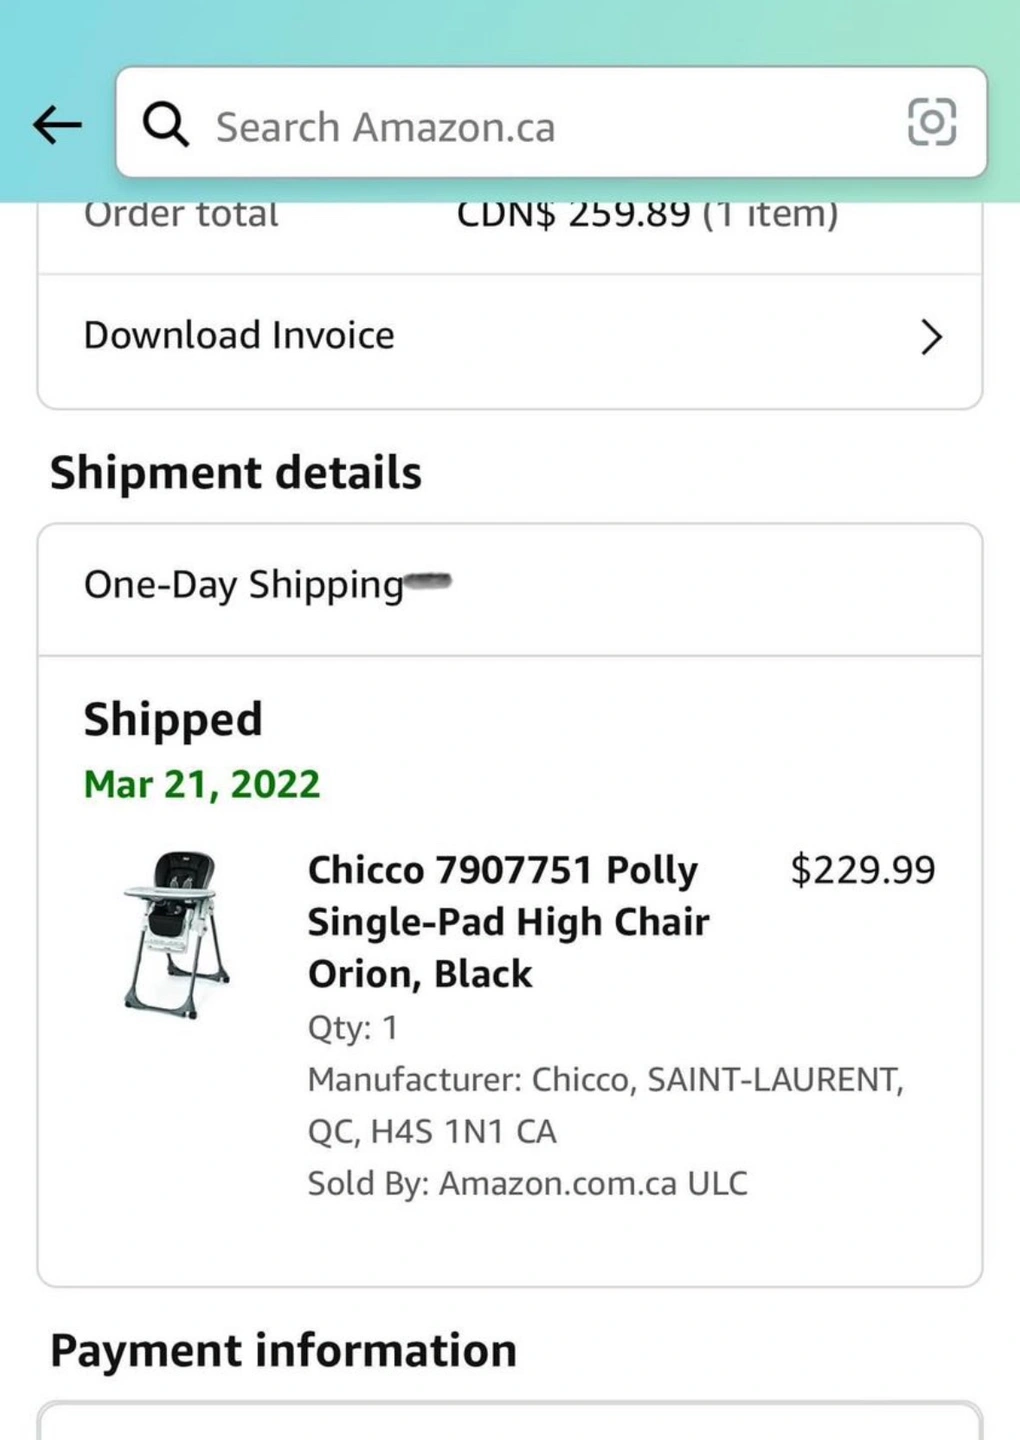Tap the Shipment details heading
This screenshot has width=1020, height=1440.
[x=236, y=473]
